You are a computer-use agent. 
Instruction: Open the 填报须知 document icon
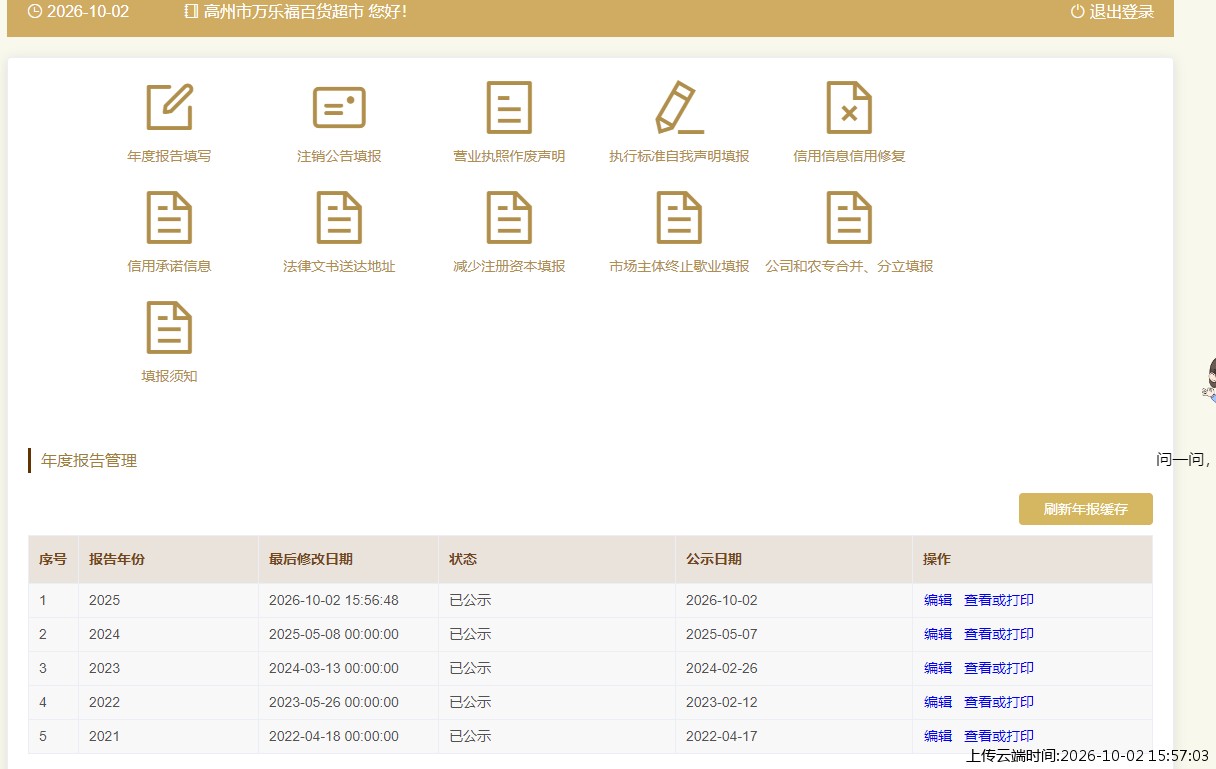[x=169, y=327]
